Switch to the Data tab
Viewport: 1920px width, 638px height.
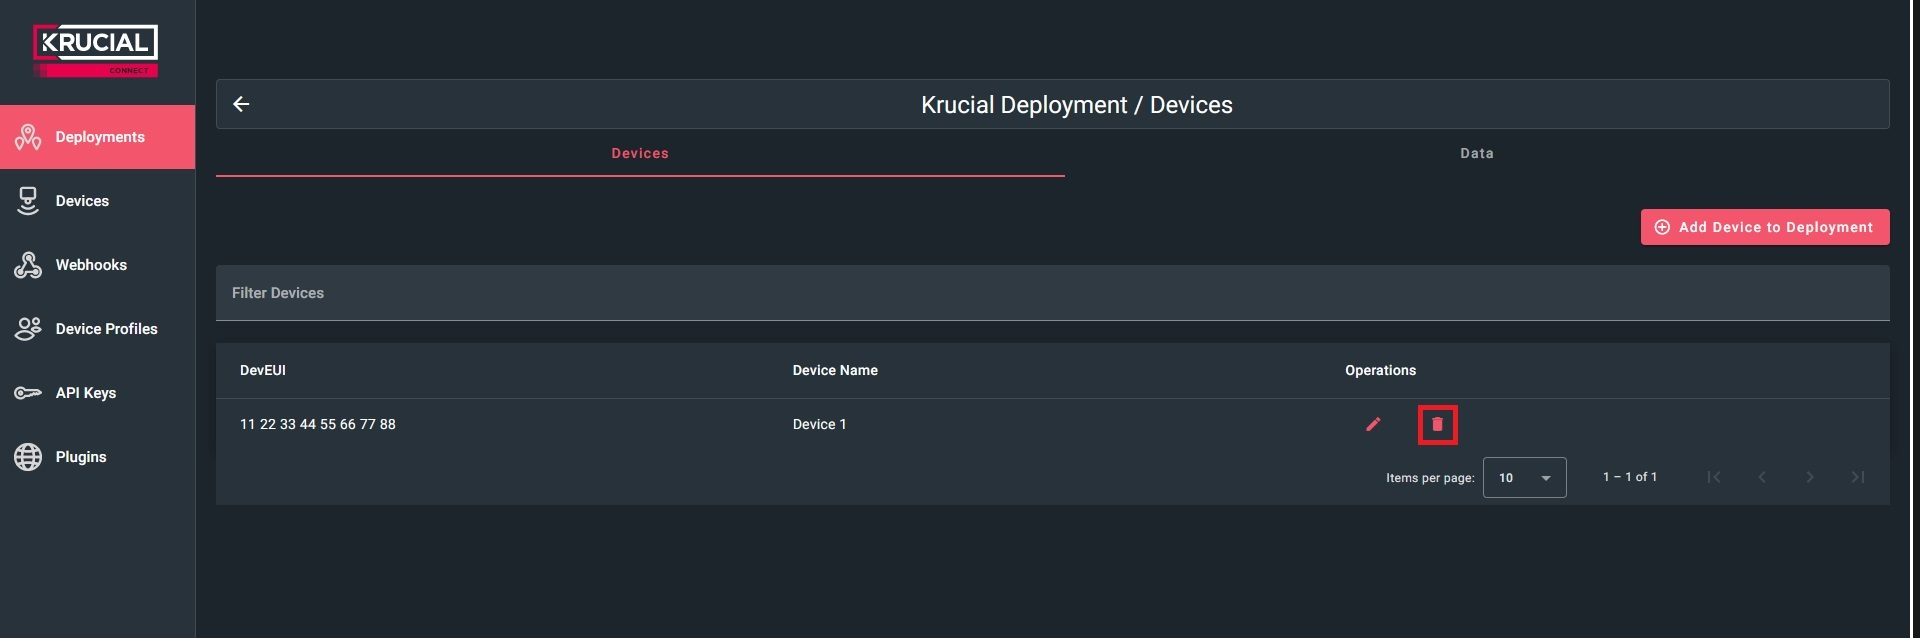[x=1476, y=154]
